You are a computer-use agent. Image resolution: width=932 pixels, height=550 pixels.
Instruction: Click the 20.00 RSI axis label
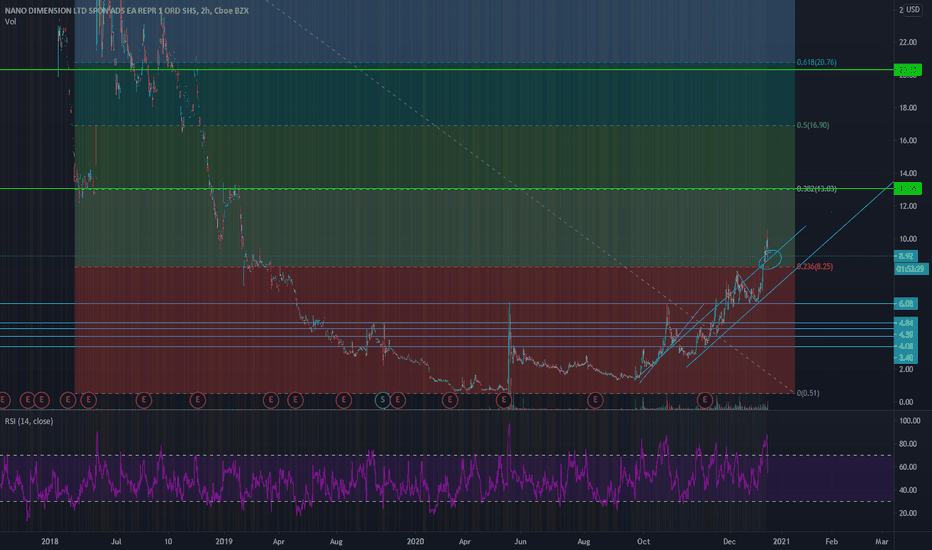pyautogui.click(x=908, y=513)
